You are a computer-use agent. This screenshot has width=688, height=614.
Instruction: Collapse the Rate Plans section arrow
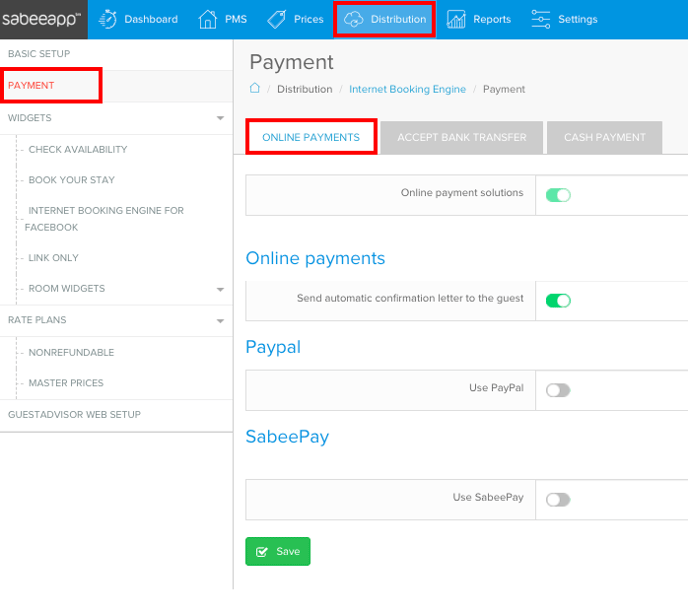220,321
